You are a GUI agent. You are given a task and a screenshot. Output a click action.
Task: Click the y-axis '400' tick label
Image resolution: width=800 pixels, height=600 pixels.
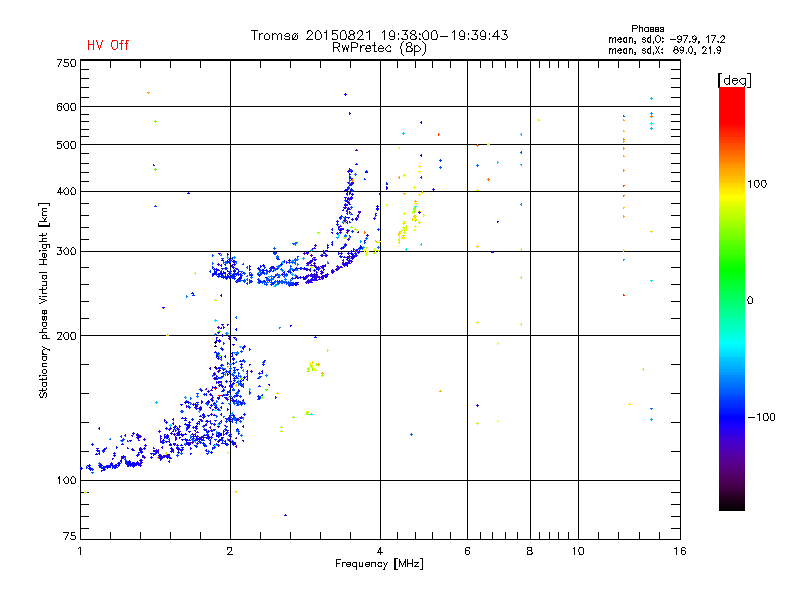[66, 192]
